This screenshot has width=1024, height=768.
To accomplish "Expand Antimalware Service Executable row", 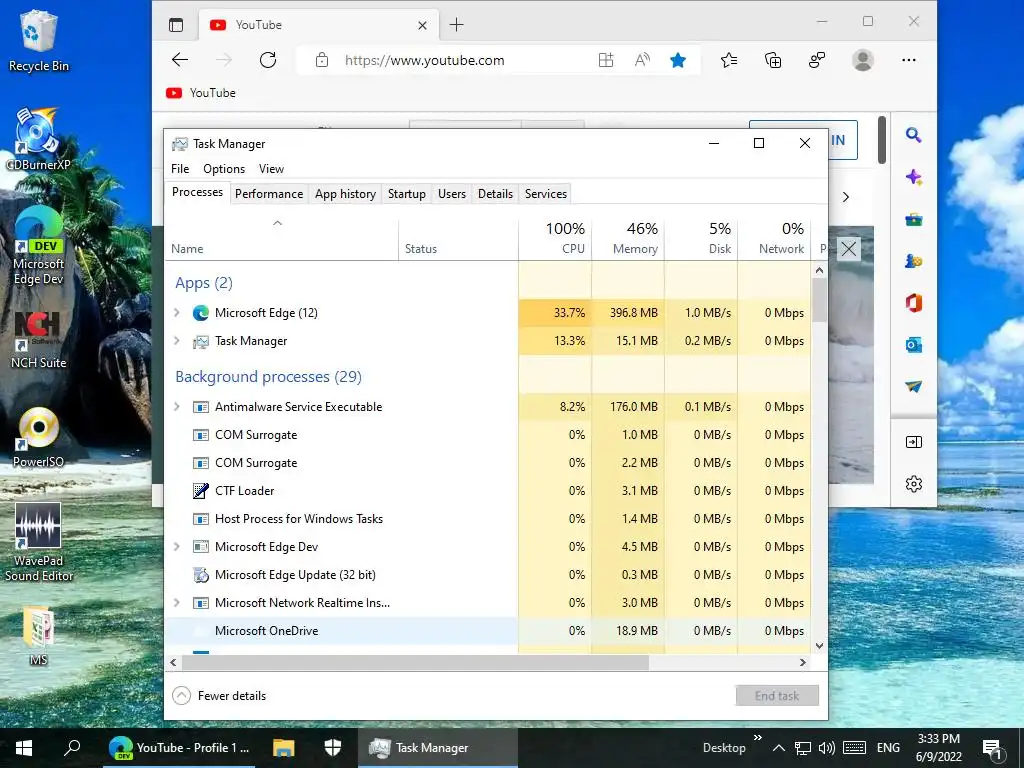I will click(176, 407).
